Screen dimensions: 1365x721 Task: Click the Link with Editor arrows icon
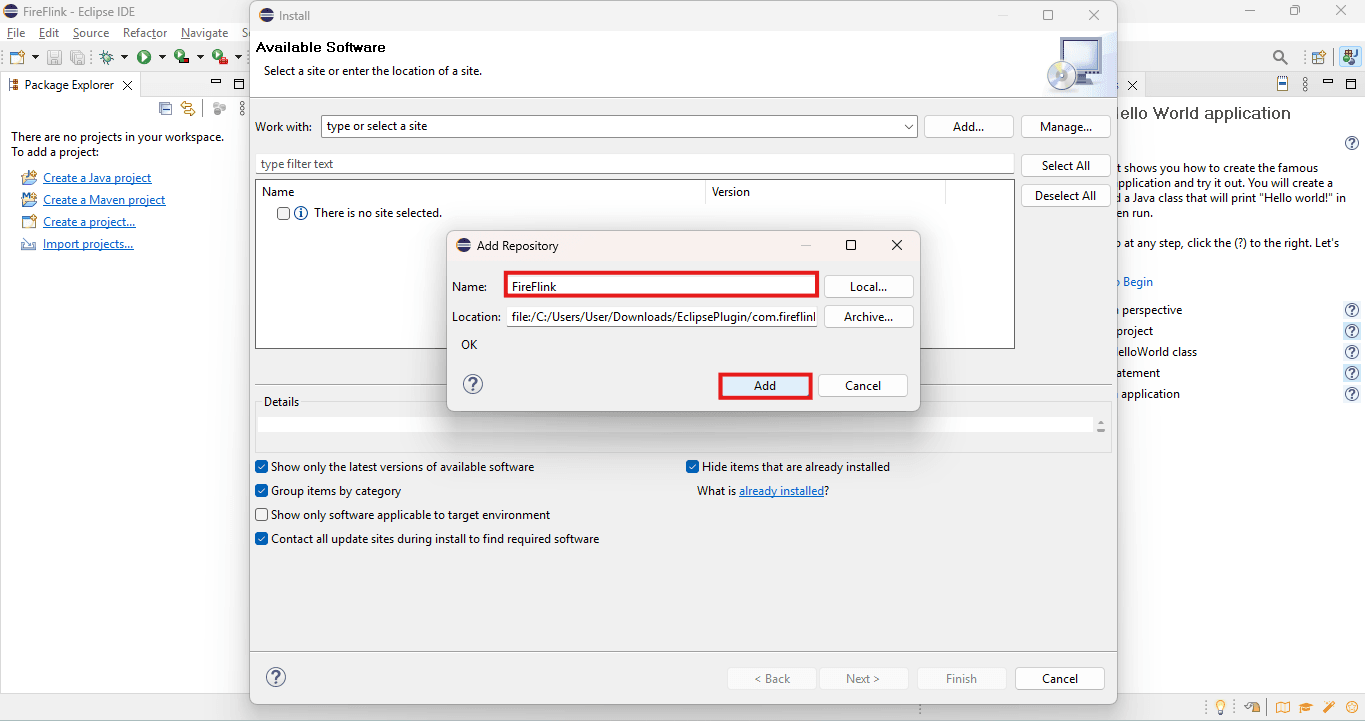point(187,108)
